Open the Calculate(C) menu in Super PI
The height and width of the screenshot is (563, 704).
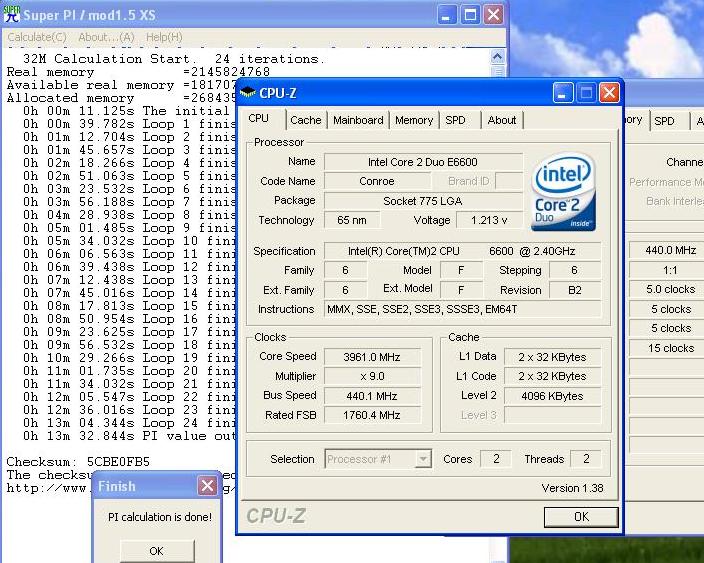coord(37,37)
